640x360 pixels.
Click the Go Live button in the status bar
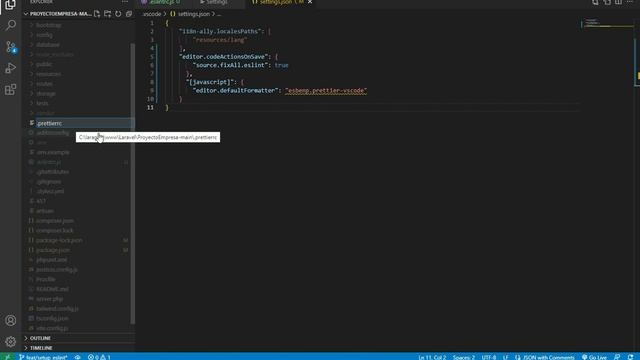point(594,357)
